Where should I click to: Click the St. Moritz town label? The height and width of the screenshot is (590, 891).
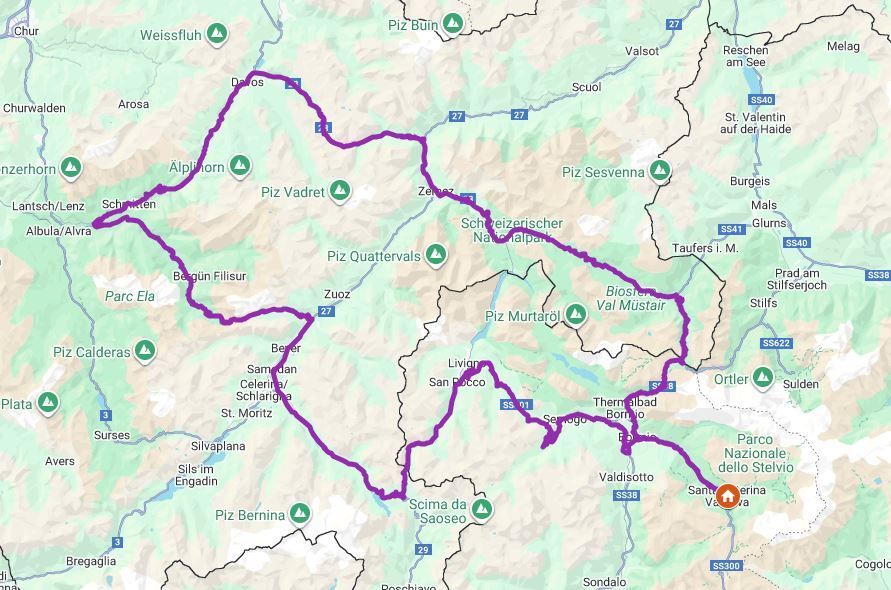[247, 413]
